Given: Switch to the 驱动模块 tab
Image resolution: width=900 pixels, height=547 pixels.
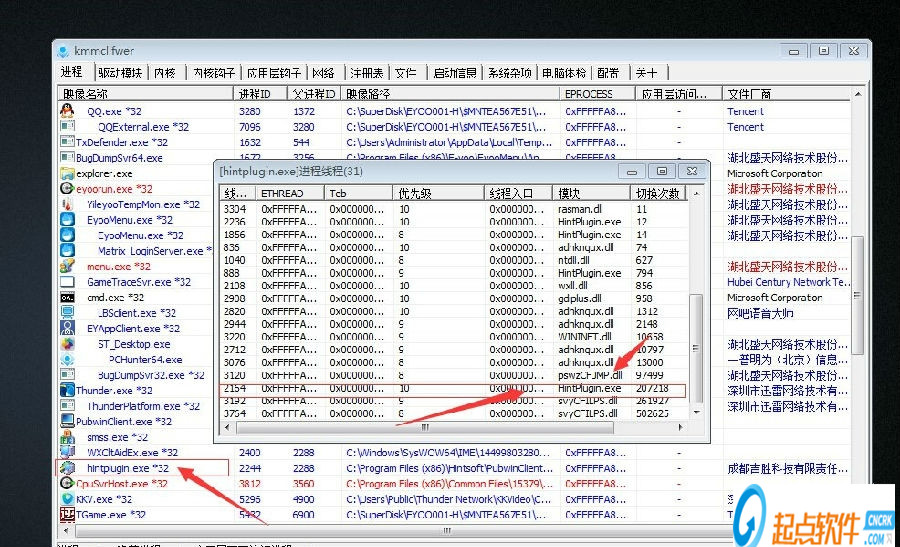Looking at the screenshot, I should point(120,73).
